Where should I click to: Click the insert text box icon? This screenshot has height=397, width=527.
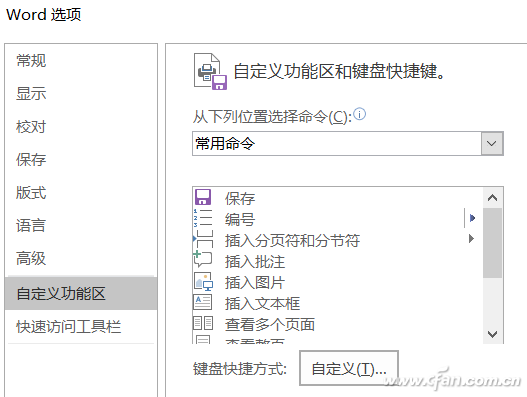(x=203, y=302)
